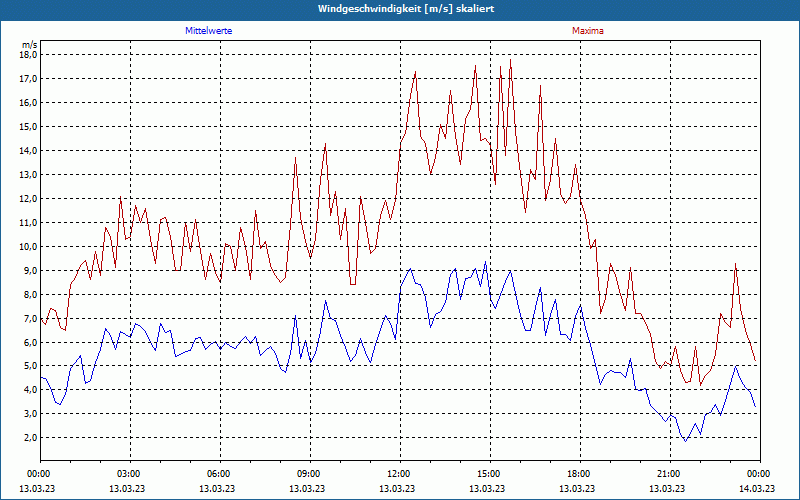This screenshot has width=800, height=500.
Task: Click the 13.03.23 date beneath 21:00
Action: click(x=667, y=488)
